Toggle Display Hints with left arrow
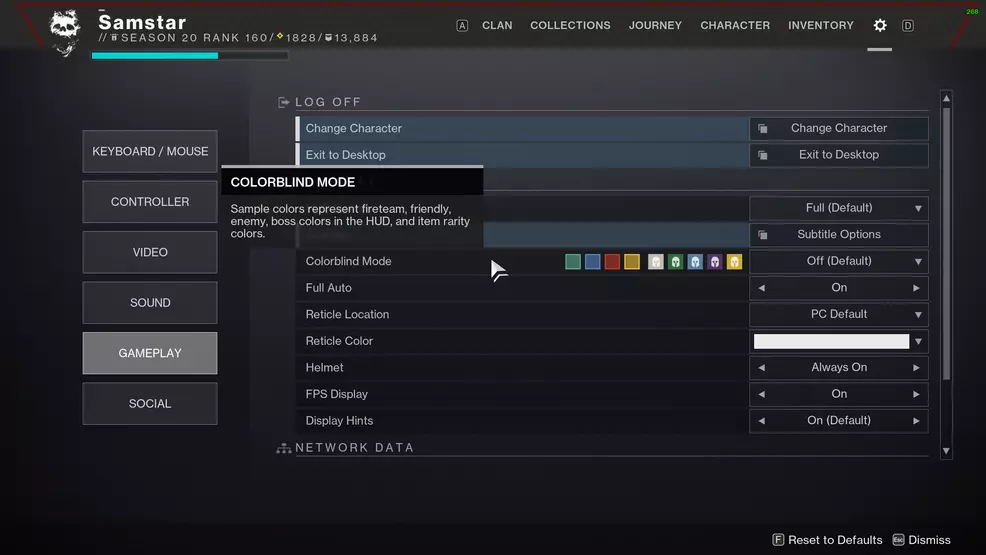 click(762, 420)
